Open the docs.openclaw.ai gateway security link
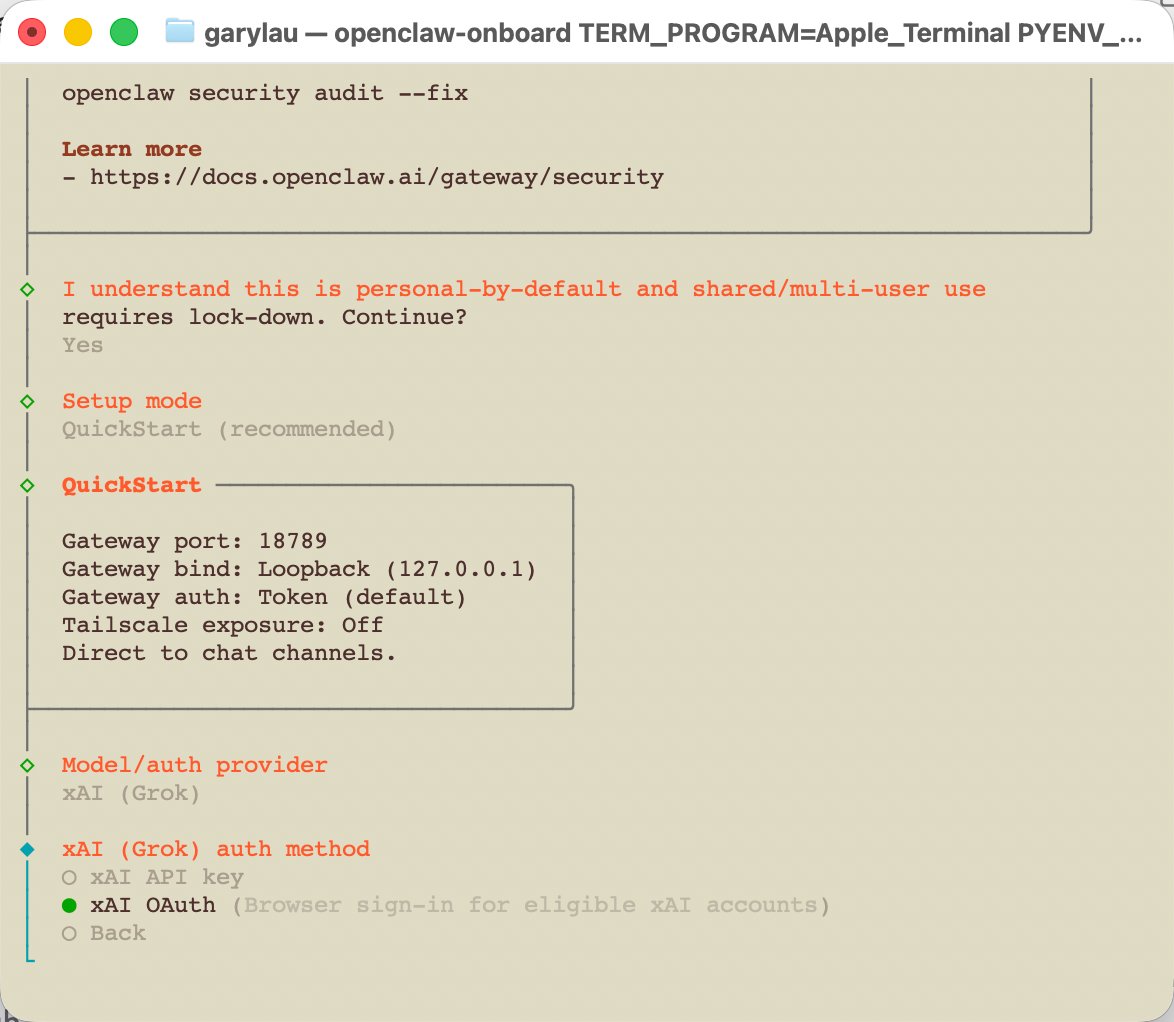 click(377, 177)
